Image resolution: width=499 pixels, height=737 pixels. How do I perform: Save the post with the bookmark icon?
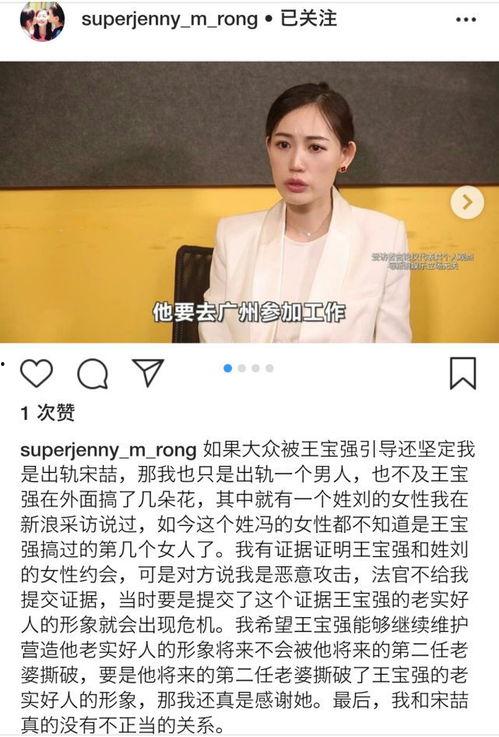(x=463, y=374)
